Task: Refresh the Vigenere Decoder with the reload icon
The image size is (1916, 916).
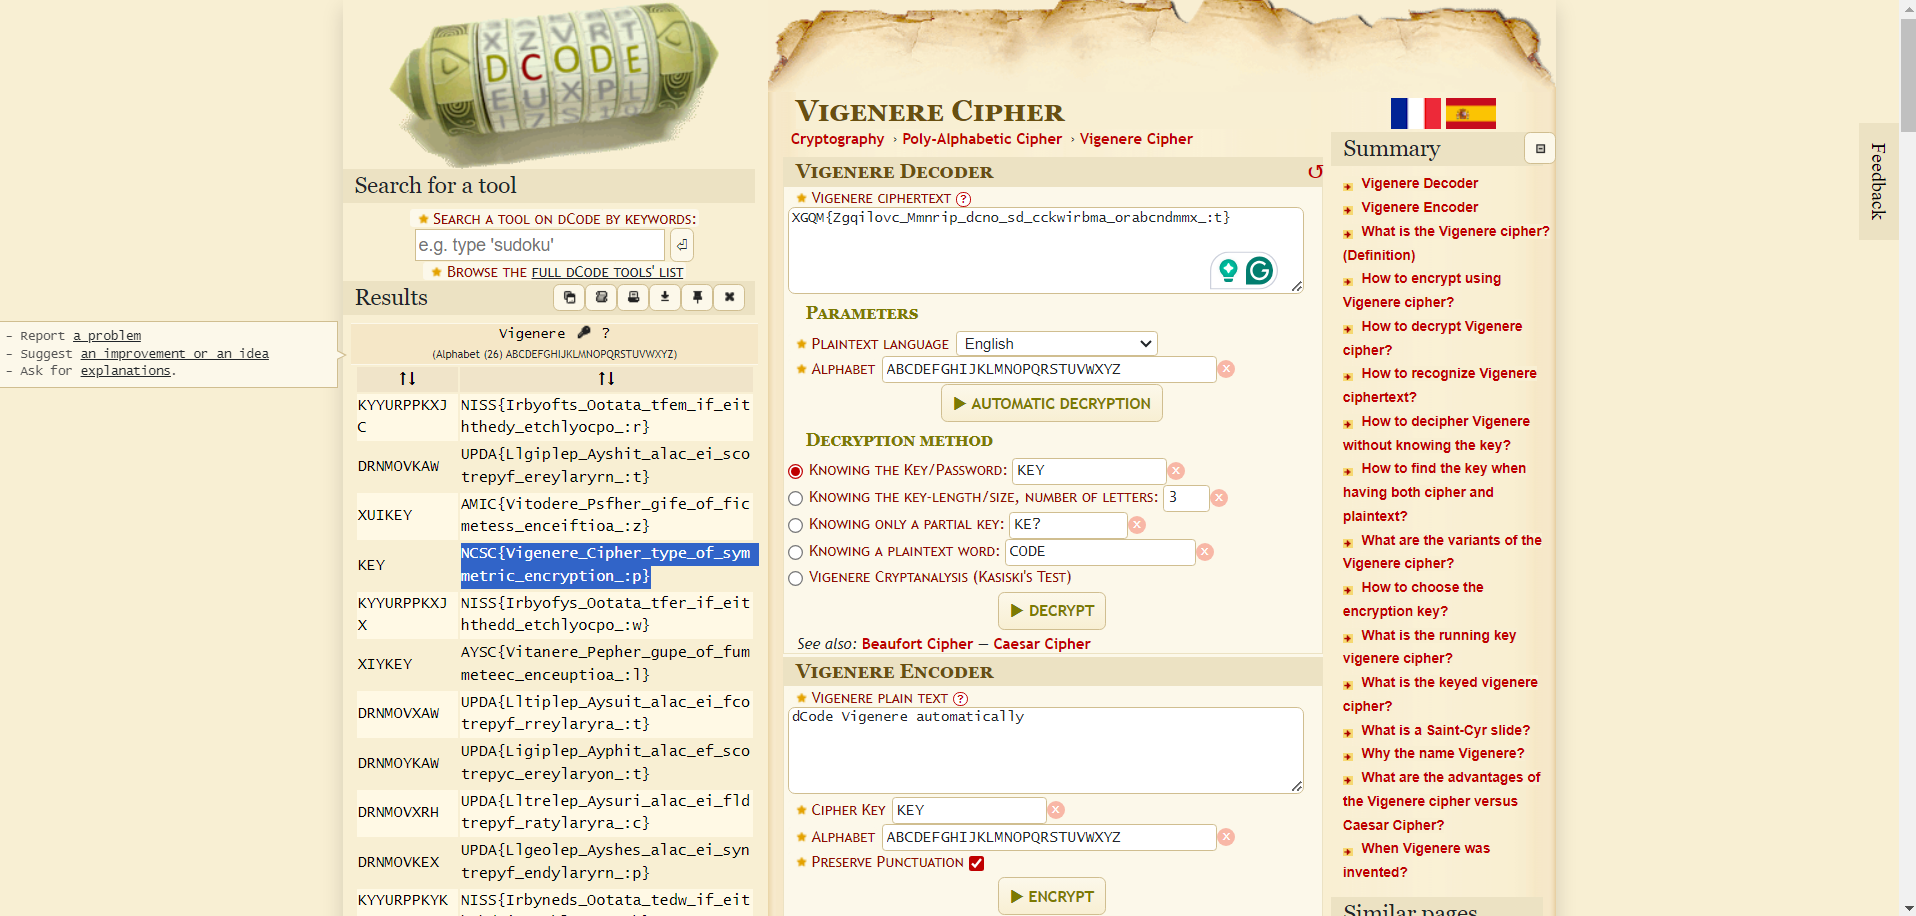Action: pyautogui.click(x=1315, y=171)
